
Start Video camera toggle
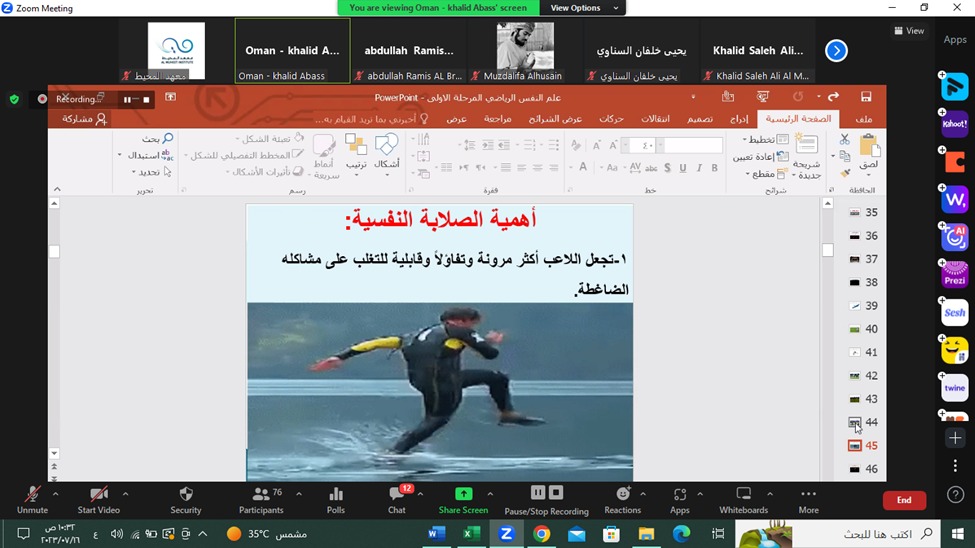tap(98, 495)
